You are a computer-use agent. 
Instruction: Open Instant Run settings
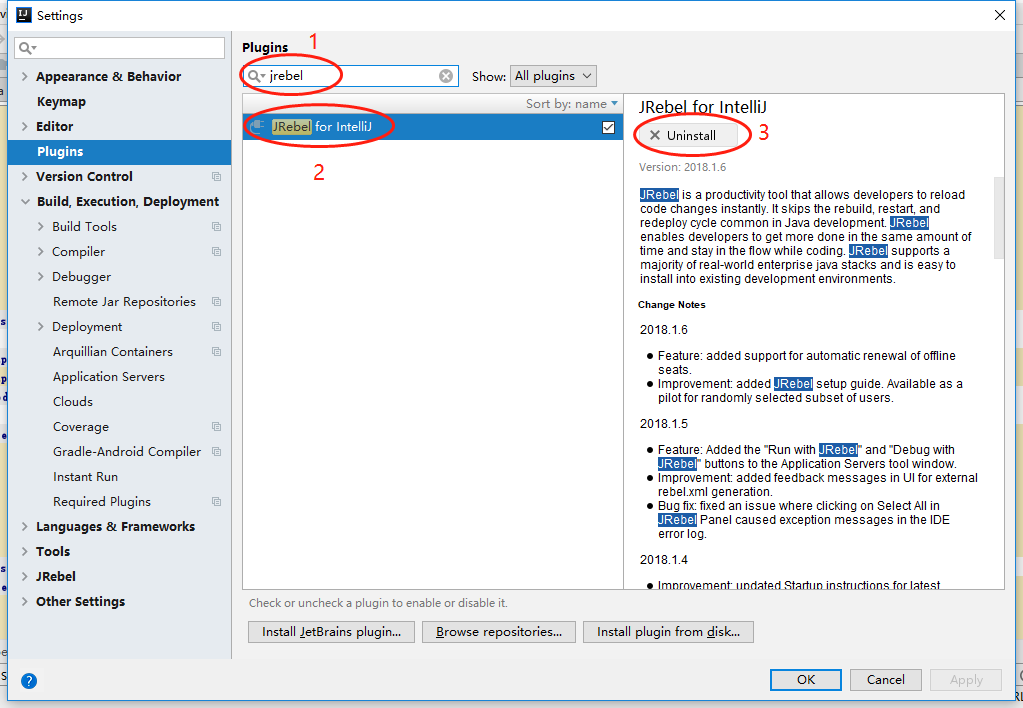[x=85, y=477]
